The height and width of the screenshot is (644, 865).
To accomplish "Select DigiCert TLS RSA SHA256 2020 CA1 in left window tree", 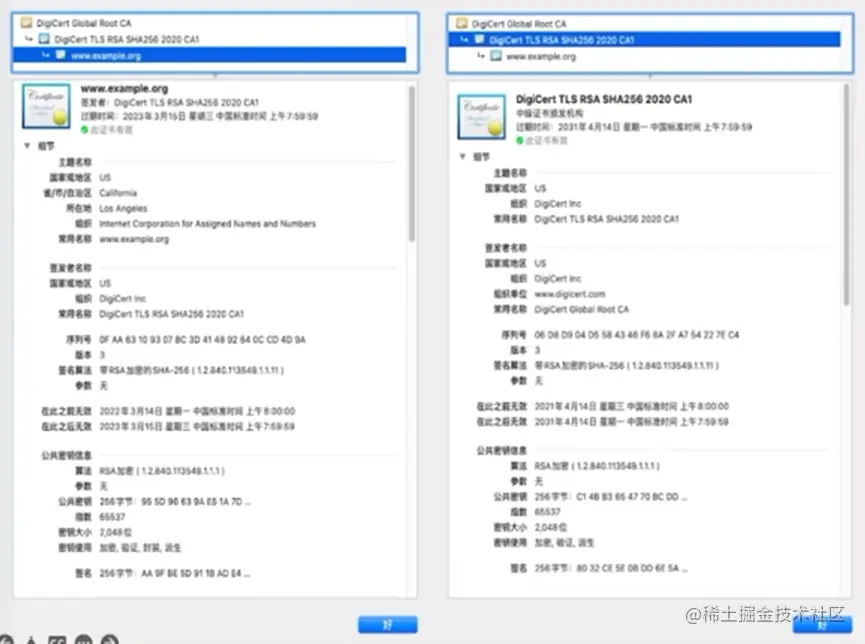I will (x=126, y=39).
